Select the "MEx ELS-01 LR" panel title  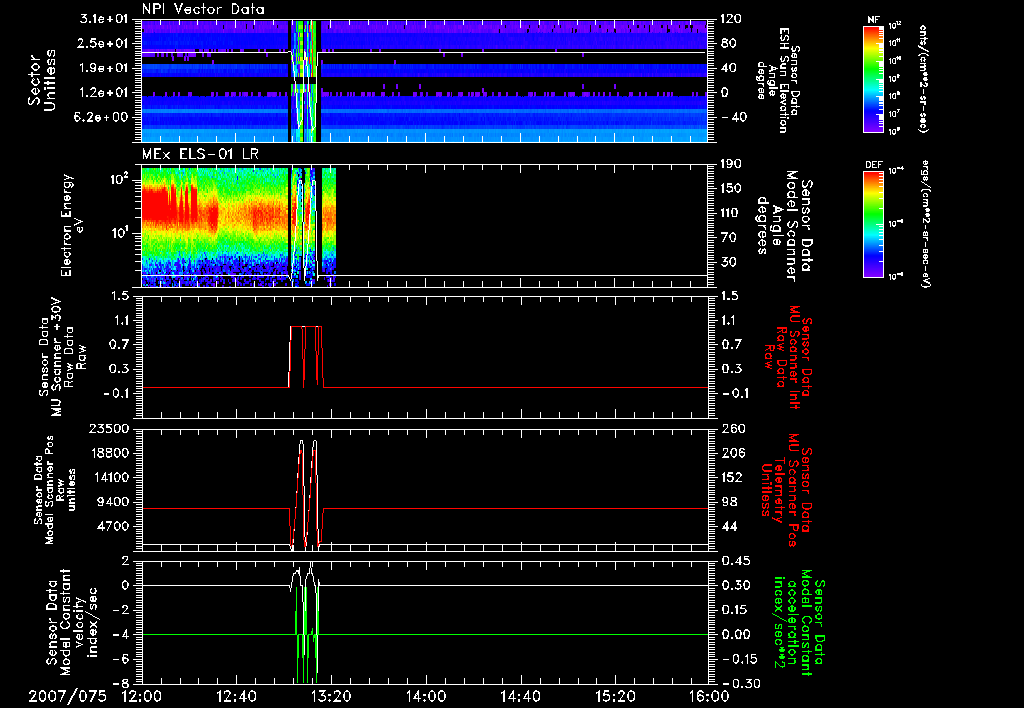coord(200,155)
